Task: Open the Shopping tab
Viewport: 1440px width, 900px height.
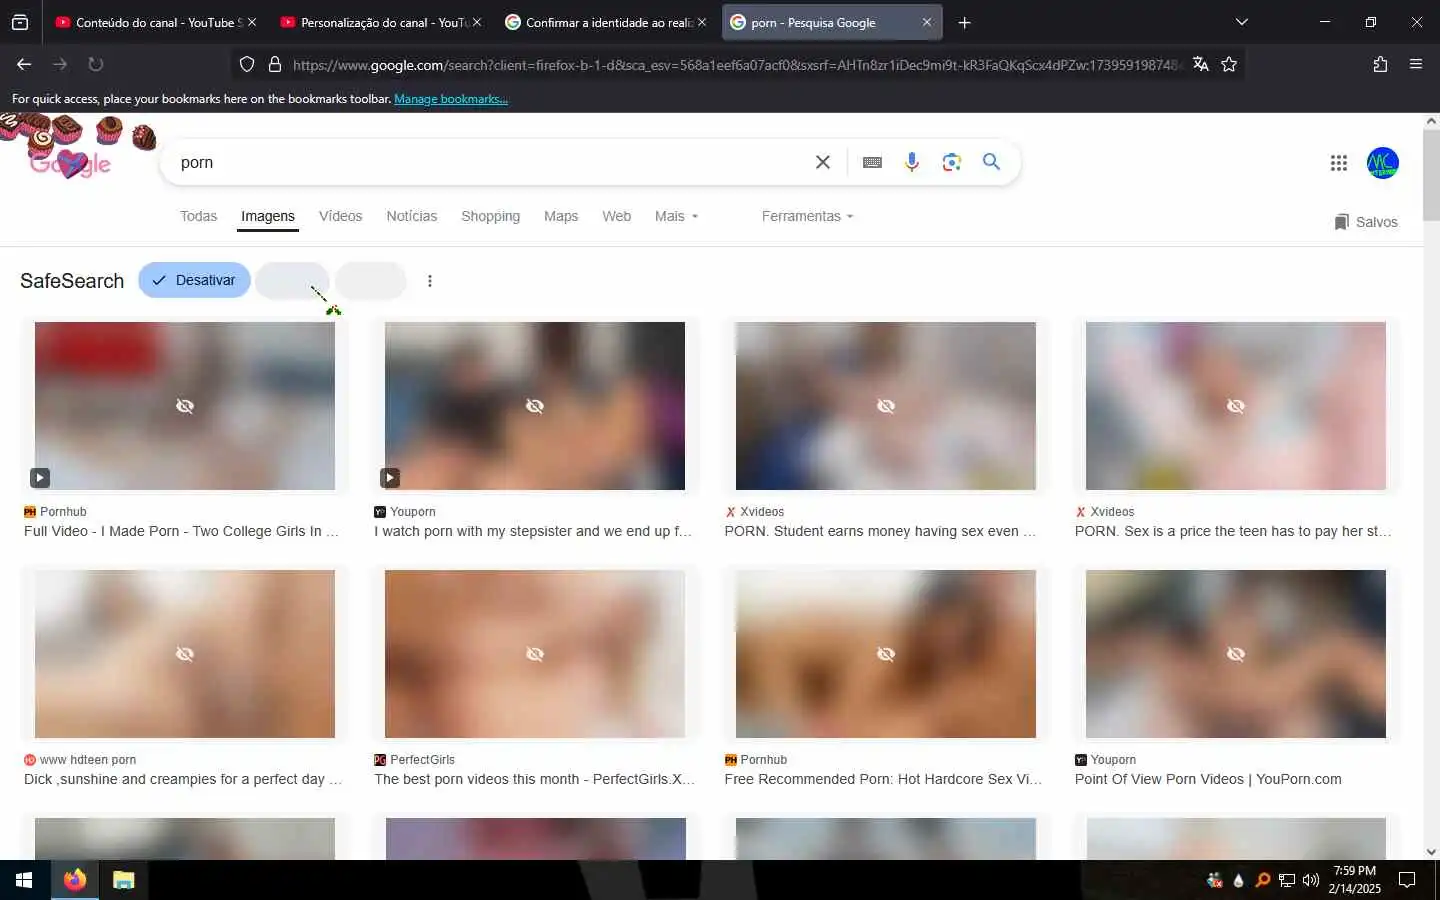Action: (490, 216)
